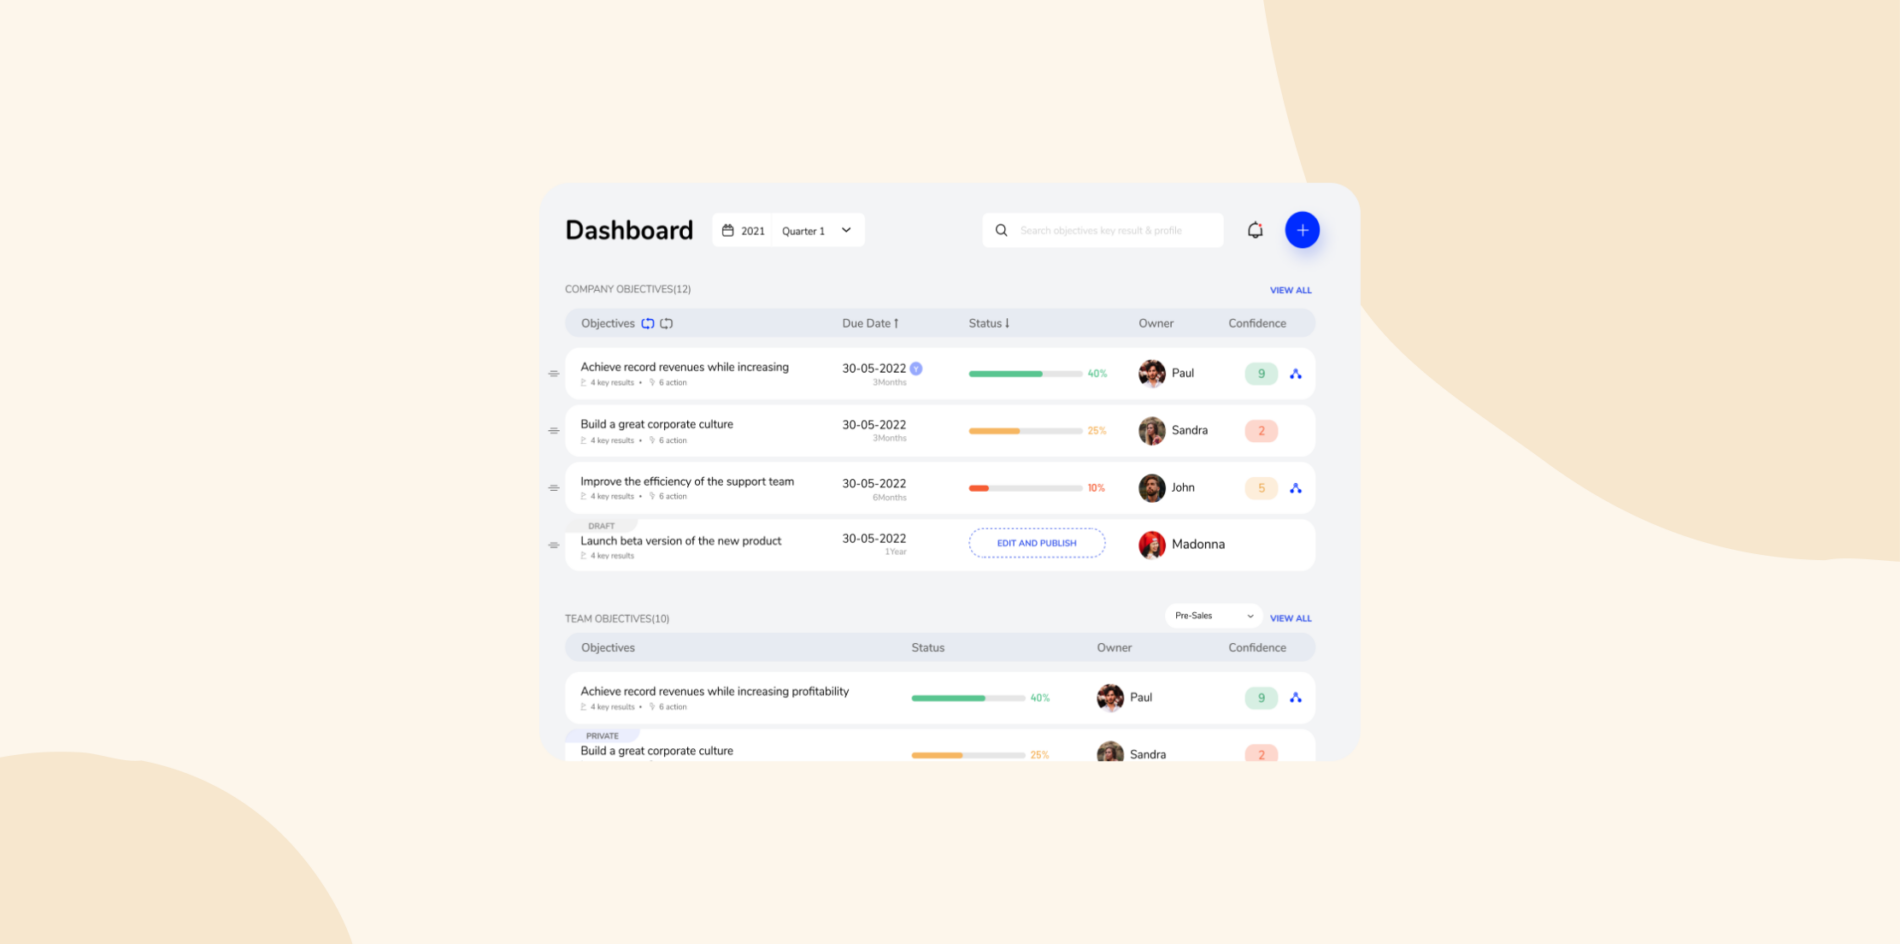Click confidence badge 9 in company objectives

1261,374
